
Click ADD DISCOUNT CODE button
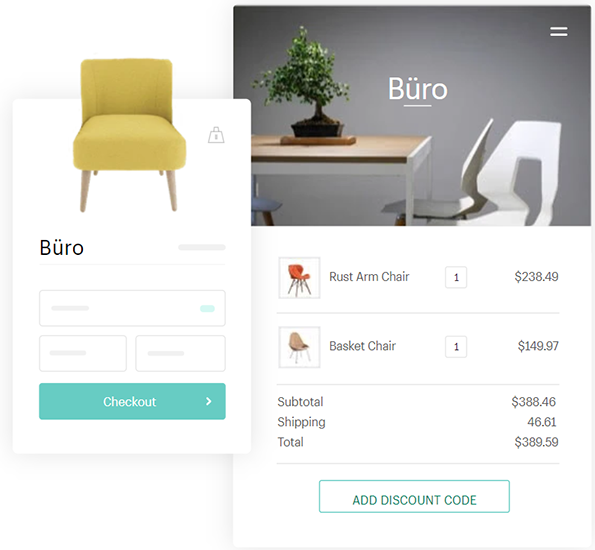(x=414, y=496)
